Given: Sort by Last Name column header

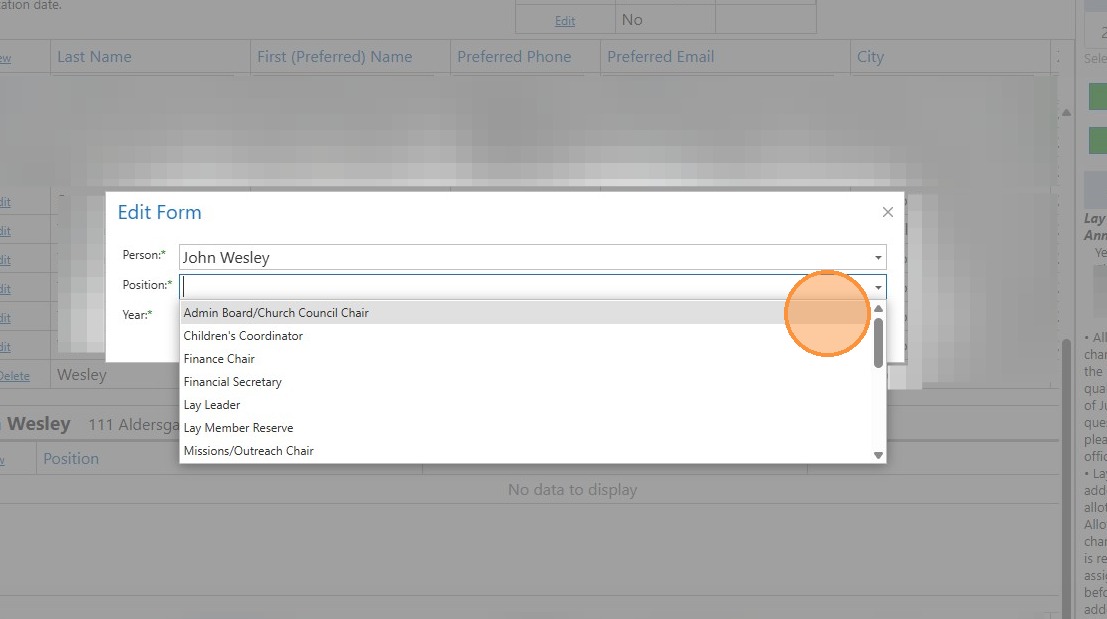Looking at the screenshot, I should click(x=94, y=57).
